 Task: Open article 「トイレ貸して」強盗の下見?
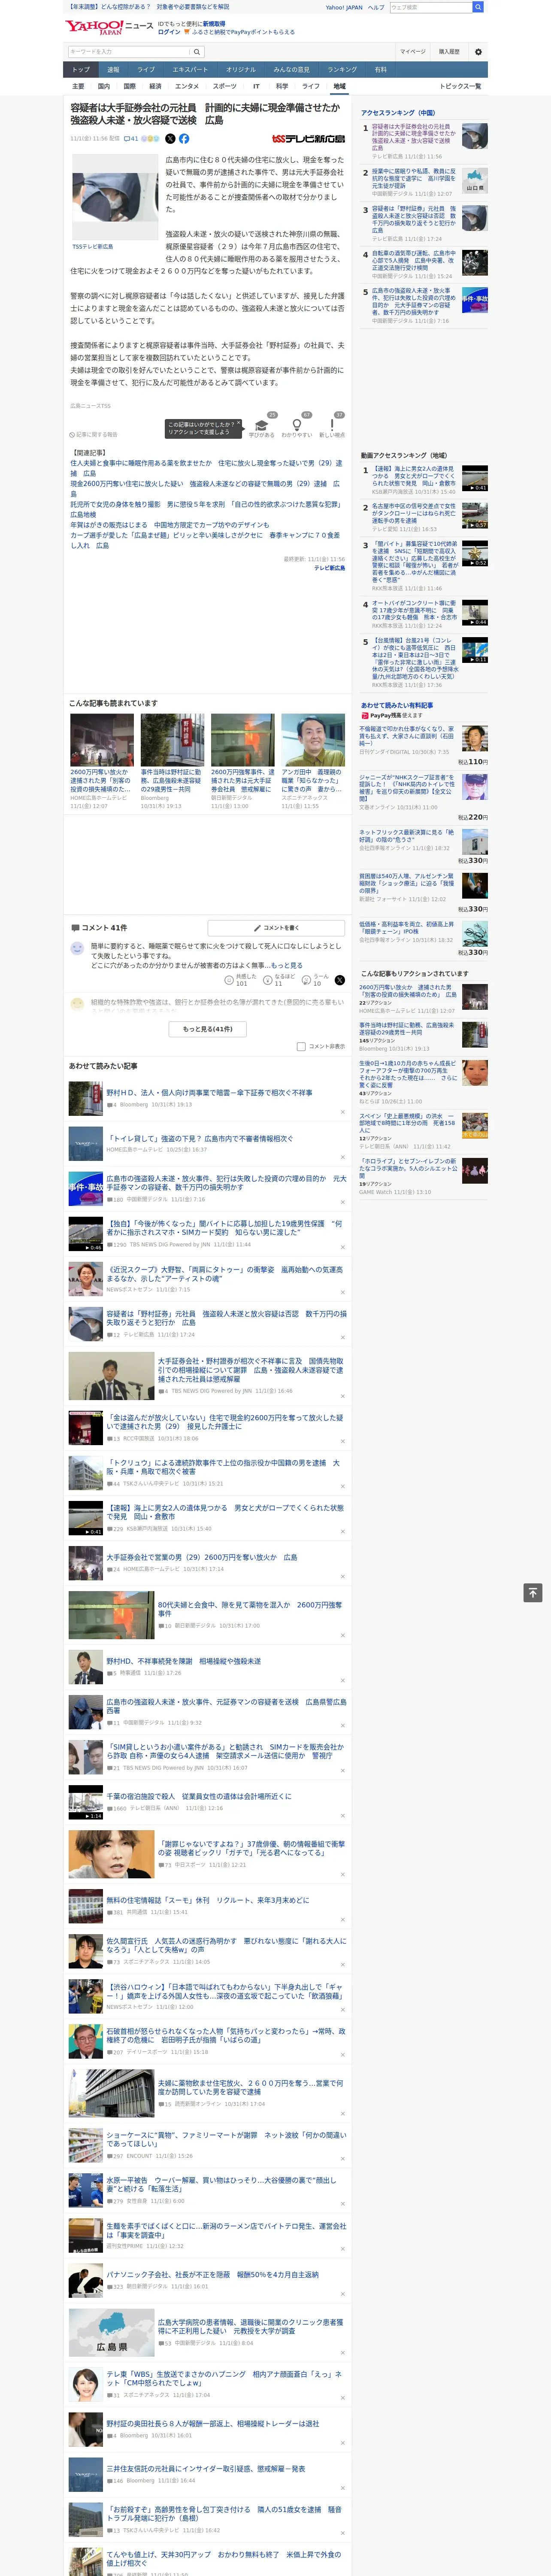coord(200,1138)
